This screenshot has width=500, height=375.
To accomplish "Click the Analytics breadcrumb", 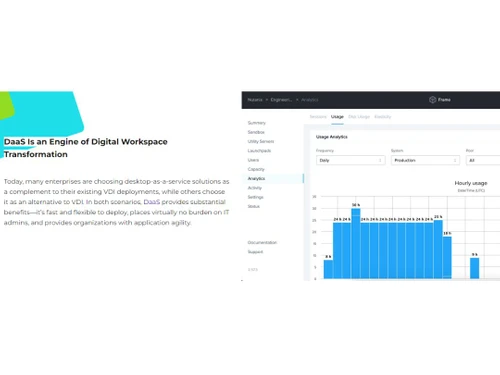I will coord(310,100).
